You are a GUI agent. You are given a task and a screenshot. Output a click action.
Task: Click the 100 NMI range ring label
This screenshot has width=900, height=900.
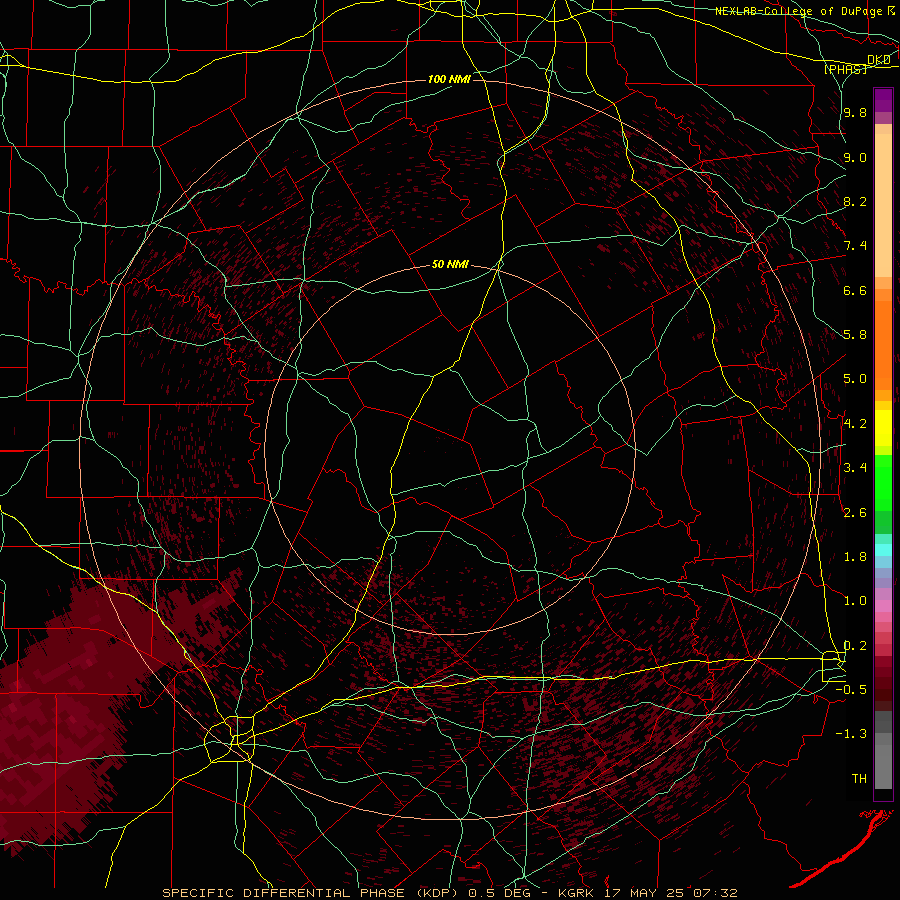coord(449,79)
